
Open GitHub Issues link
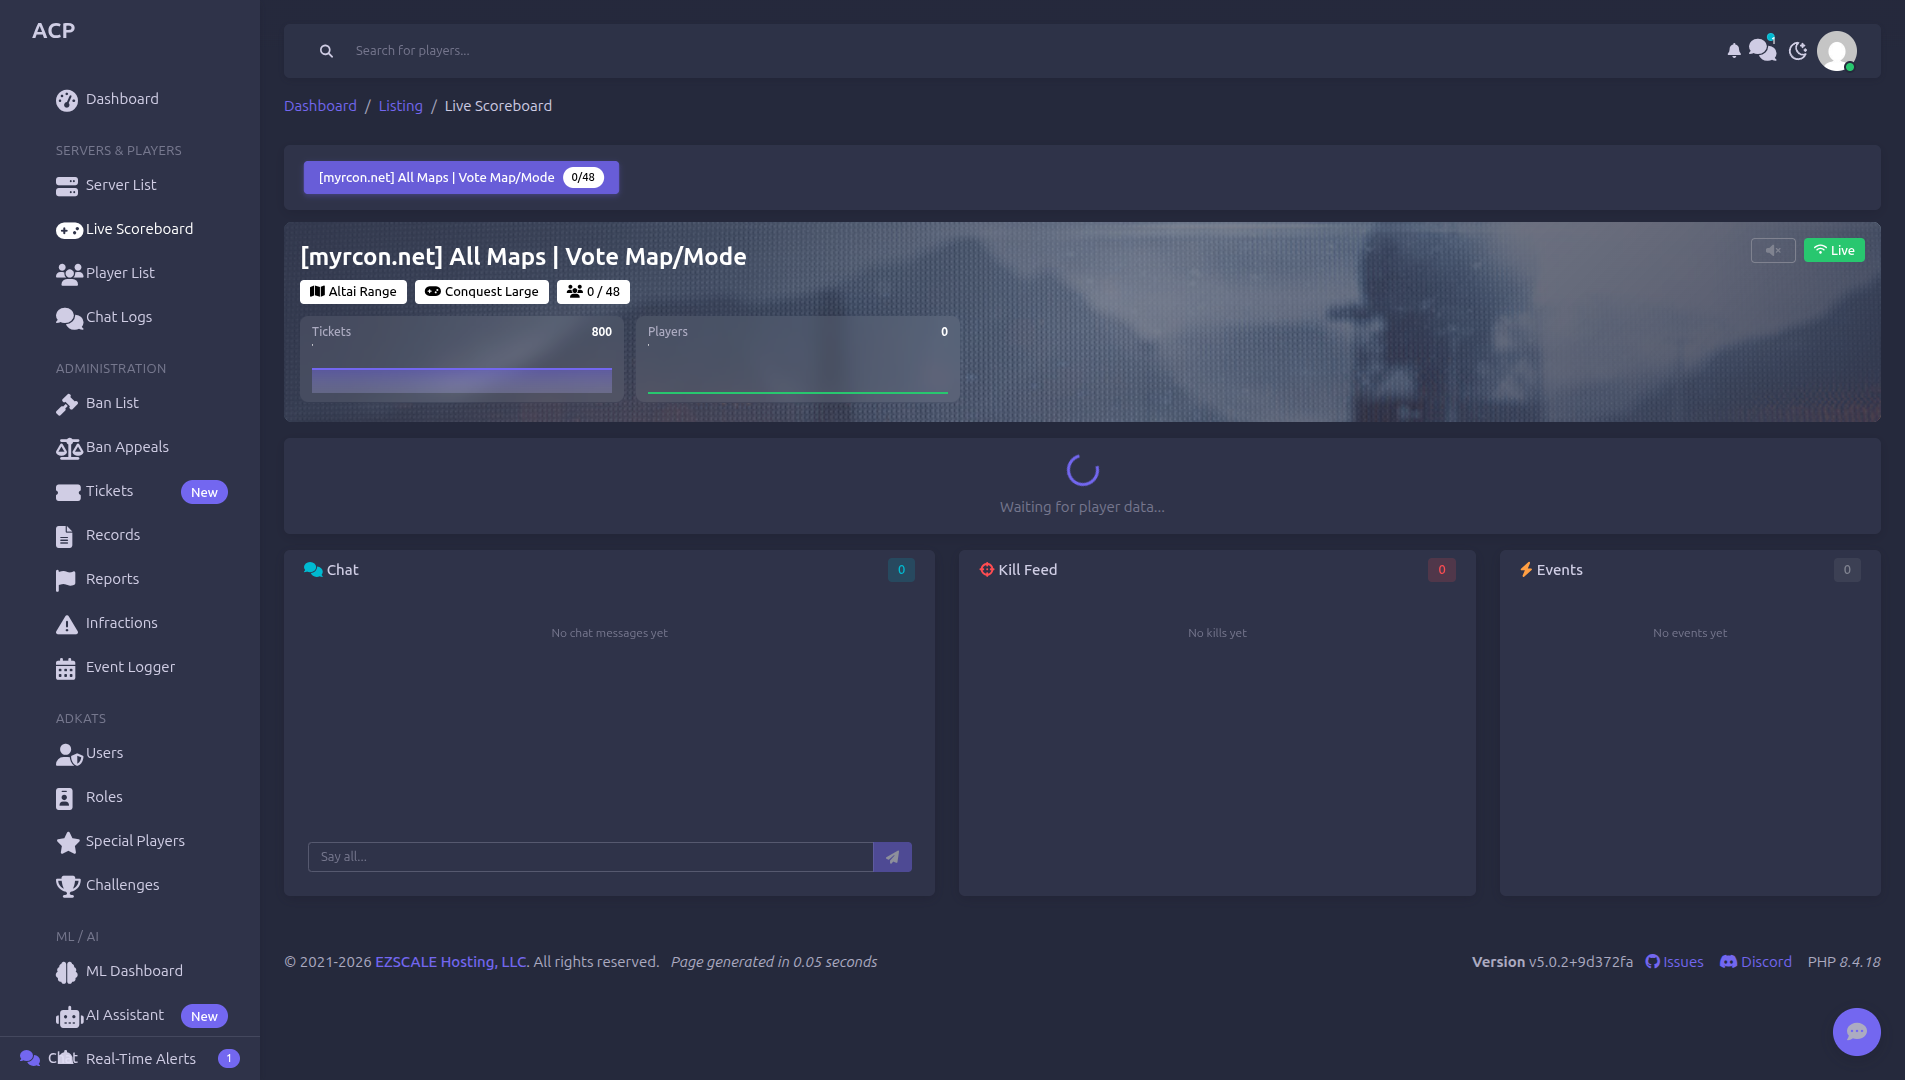click(x=1674, y=962)
